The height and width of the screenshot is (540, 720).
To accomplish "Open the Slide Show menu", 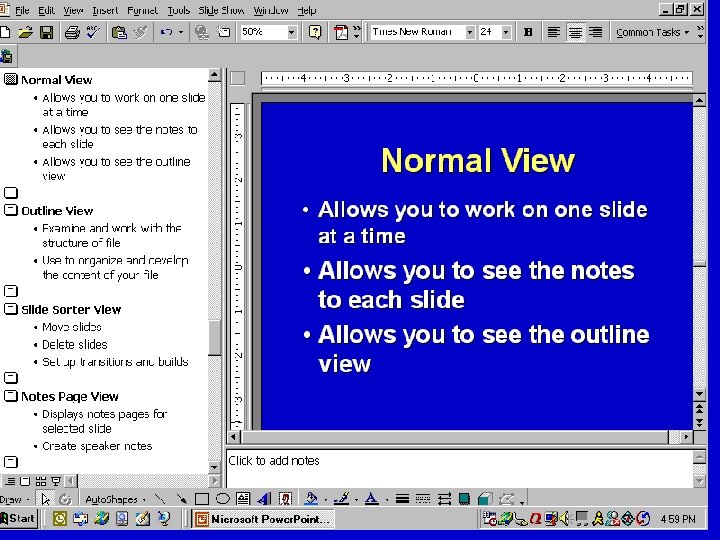I will [221, 10].
